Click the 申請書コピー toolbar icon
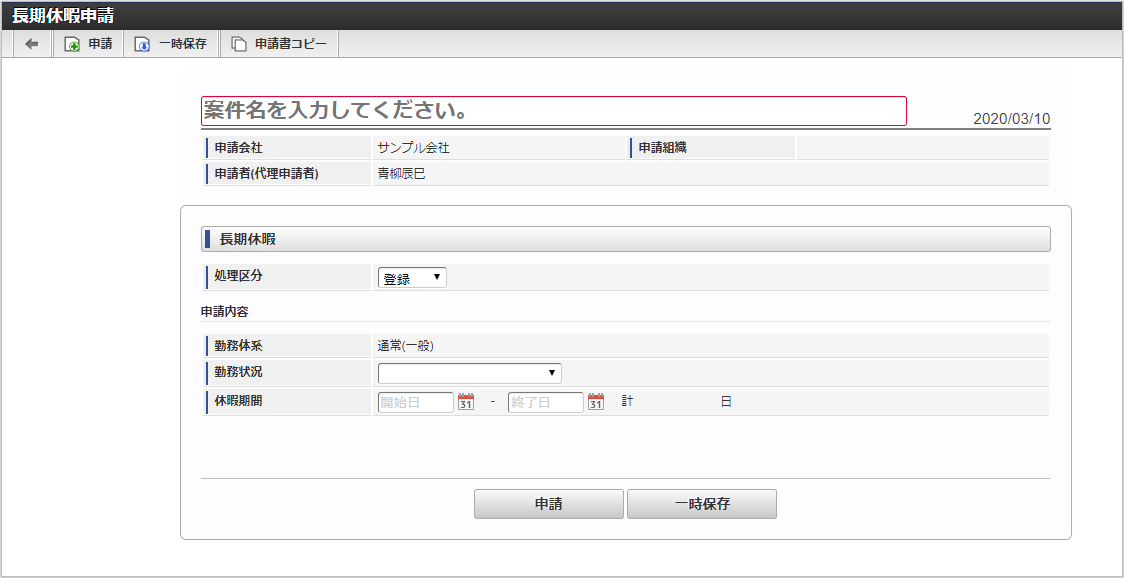The width and height of the screenshot is (1124, 578). coord(238,44)
